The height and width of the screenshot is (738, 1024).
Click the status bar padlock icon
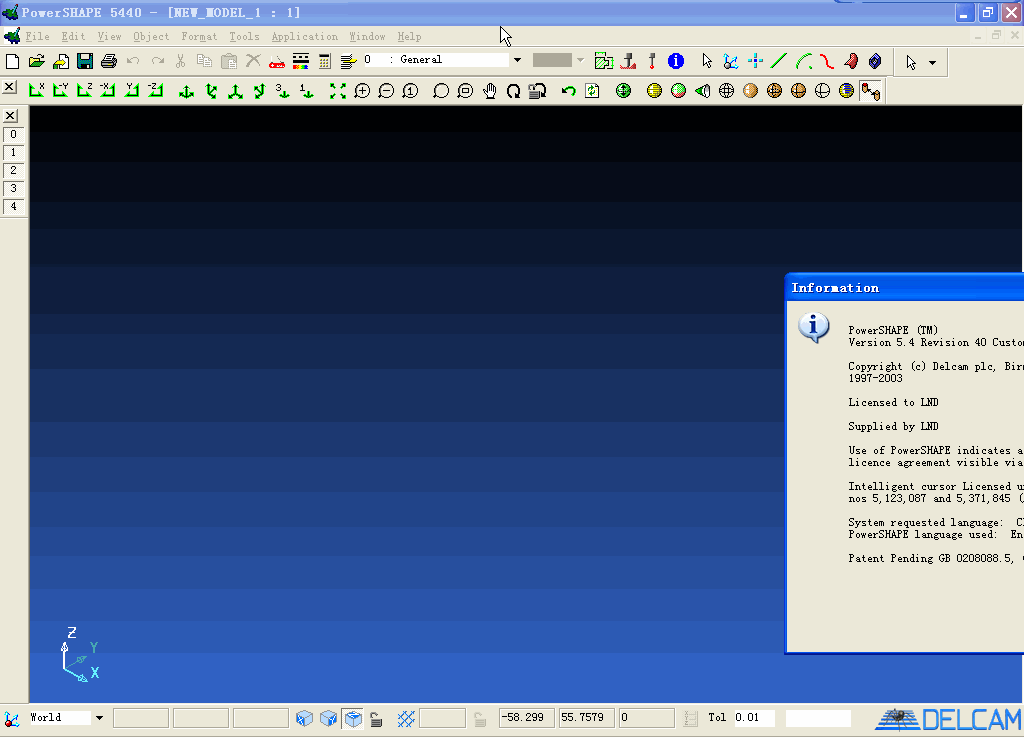point(376,718)
